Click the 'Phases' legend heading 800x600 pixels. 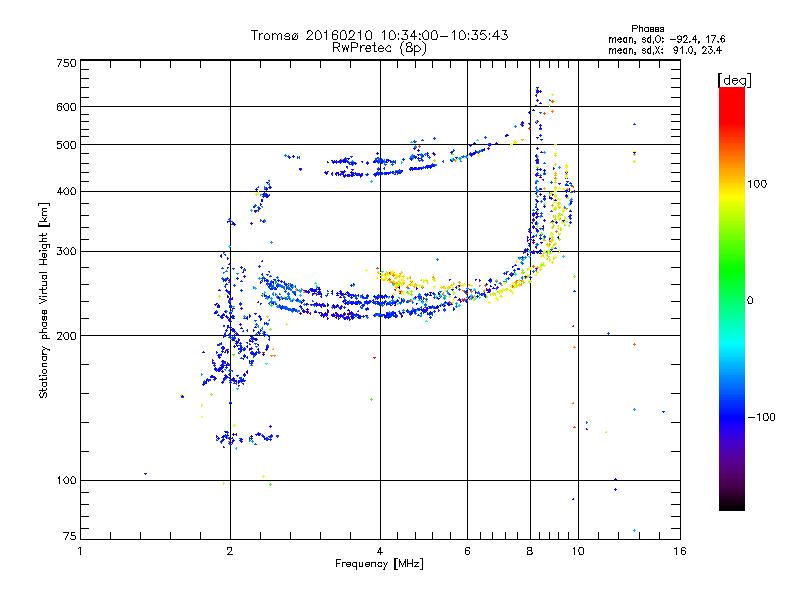tap(647, 29)
